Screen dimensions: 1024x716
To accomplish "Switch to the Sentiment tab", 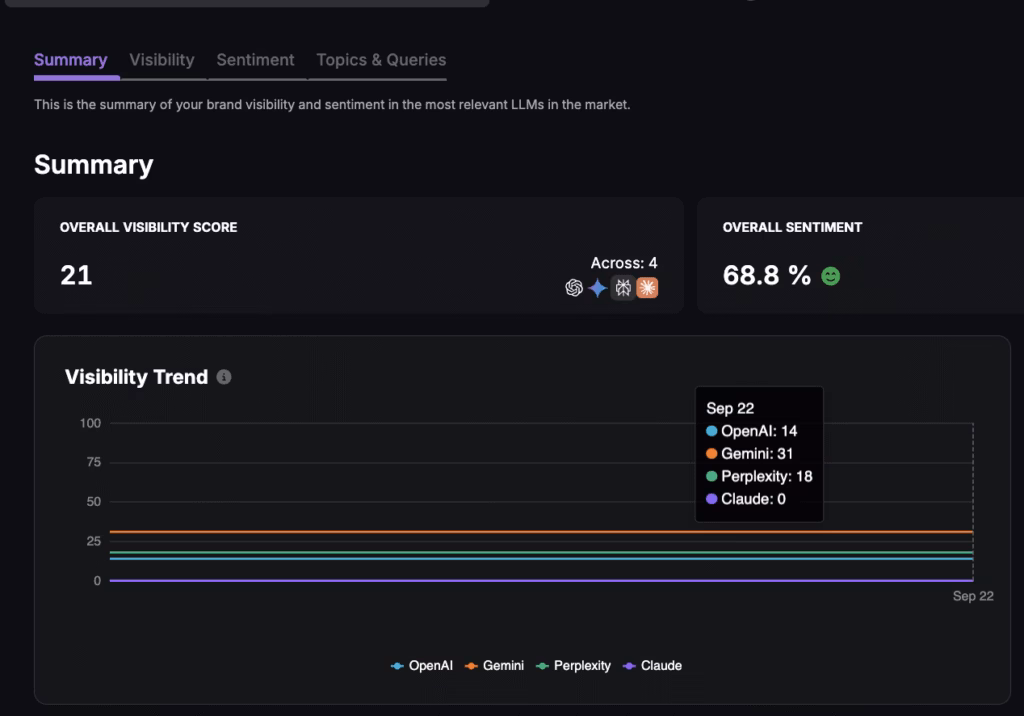I will tap(255, 60).
